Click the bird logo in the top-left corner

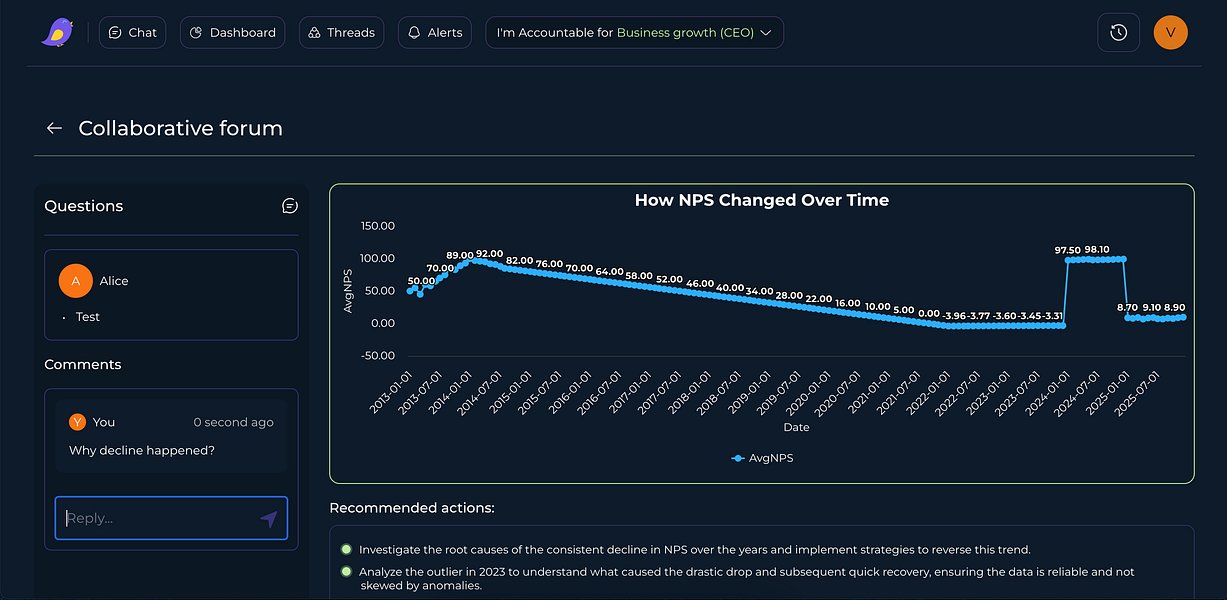point(58,32)
